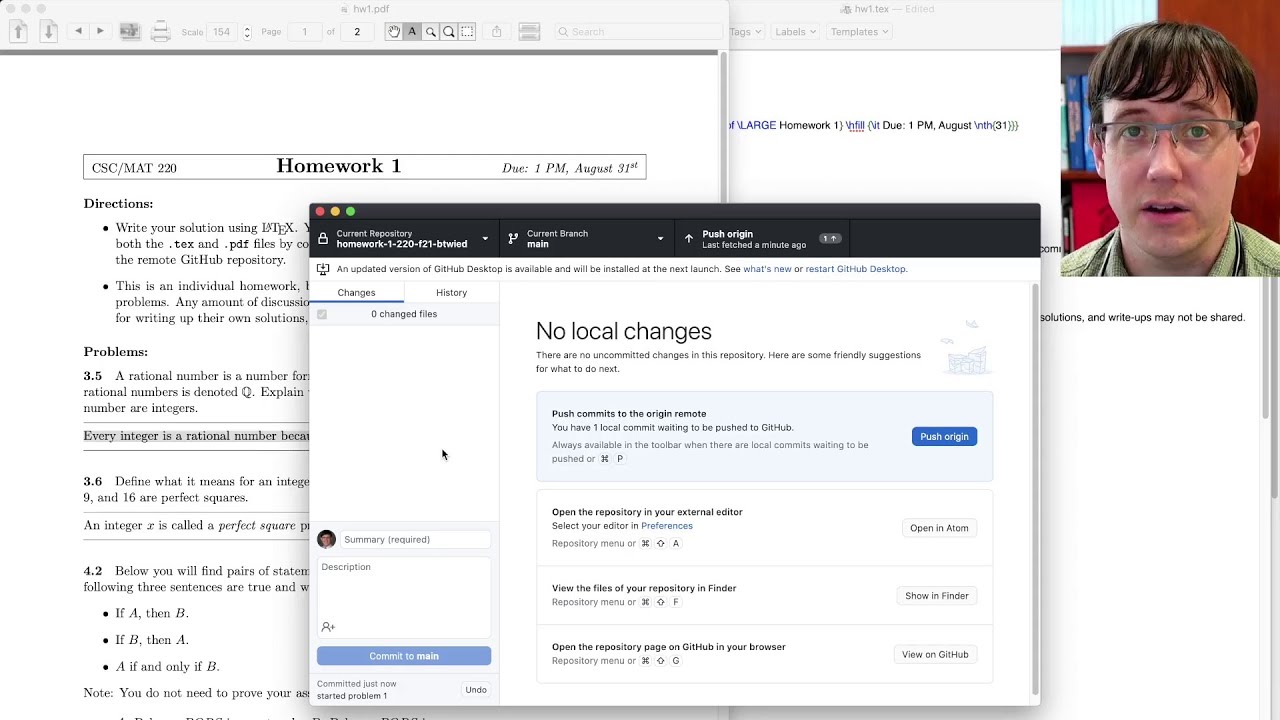Click the pending commits count badge
Viewport: 1280px width, 720px height.
(830, 239)
